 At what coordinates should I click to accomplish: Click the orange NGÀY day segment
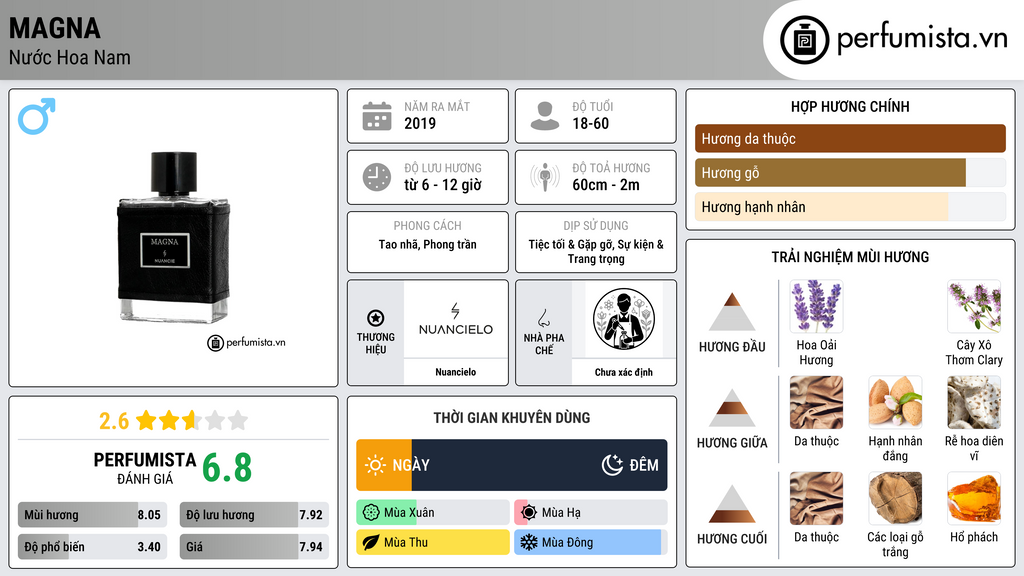(384, 465)
